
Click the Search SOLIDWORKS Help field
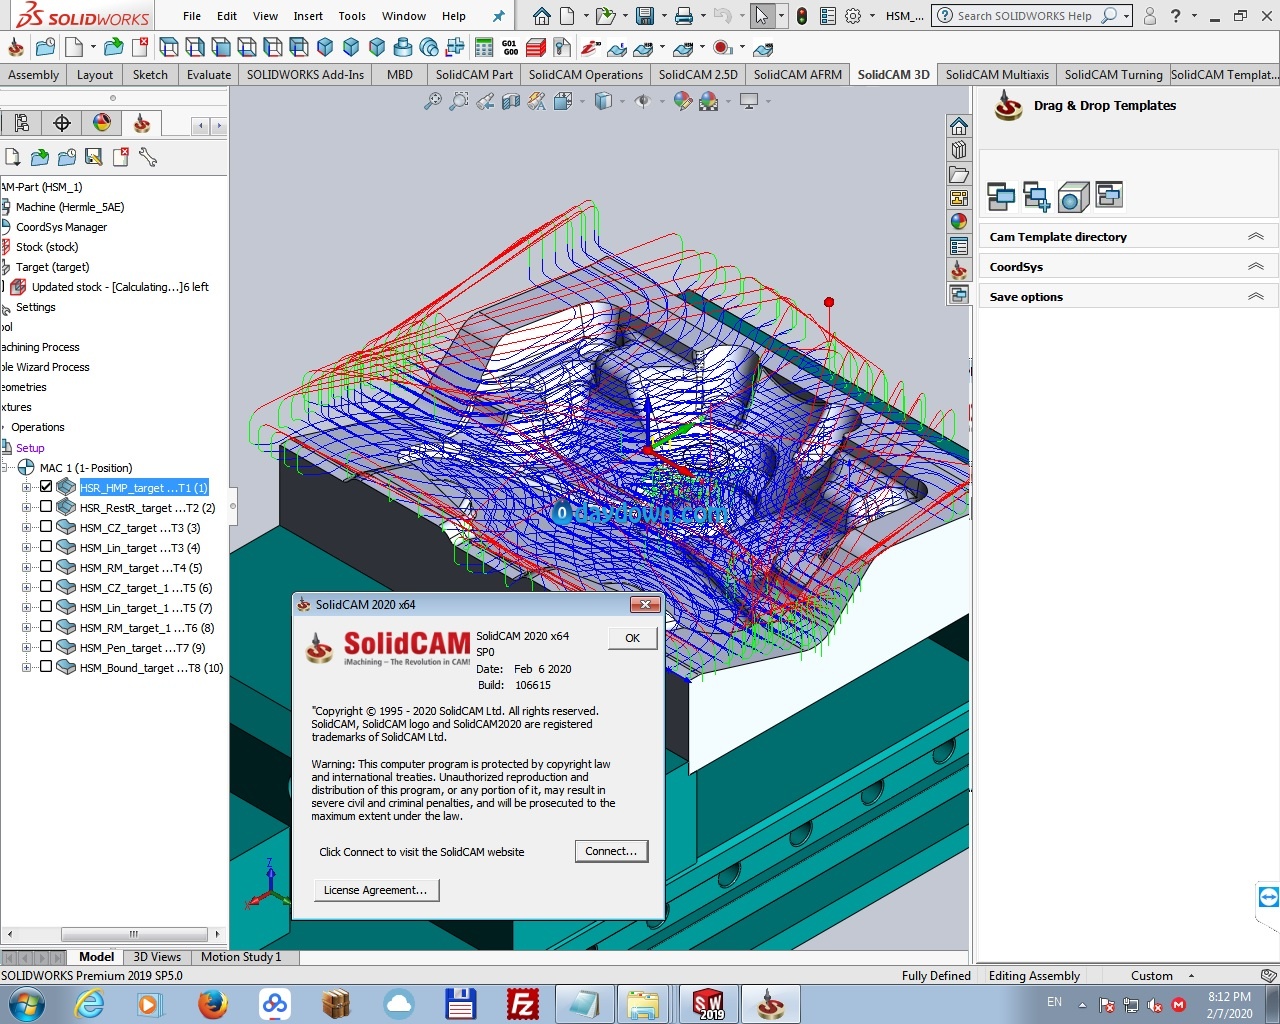1027,16
